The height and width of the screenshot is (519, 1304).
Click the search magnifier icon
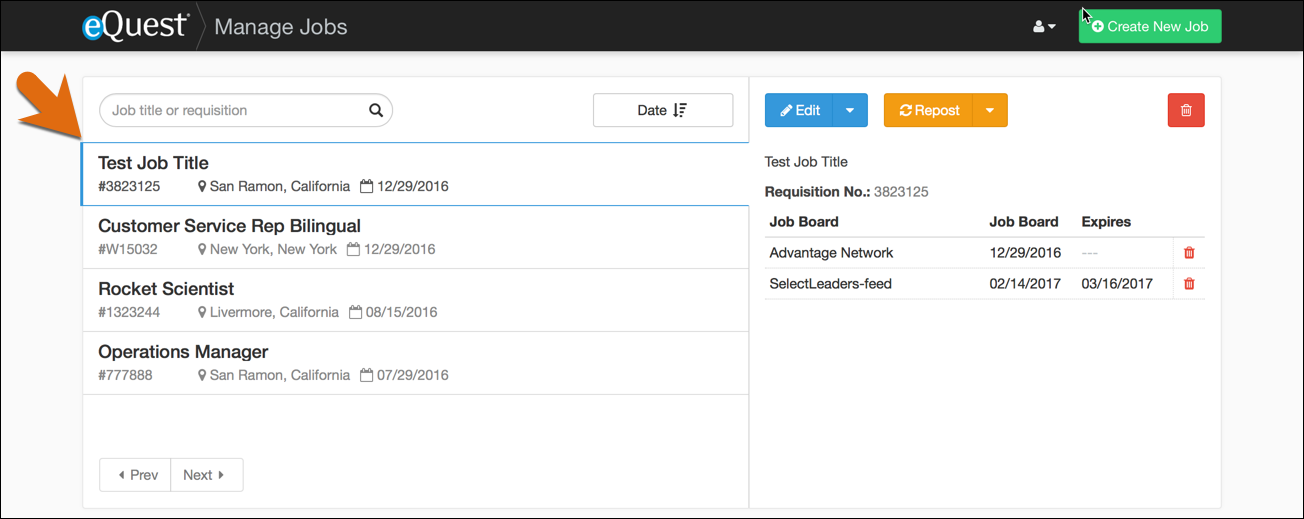point(376,111)
